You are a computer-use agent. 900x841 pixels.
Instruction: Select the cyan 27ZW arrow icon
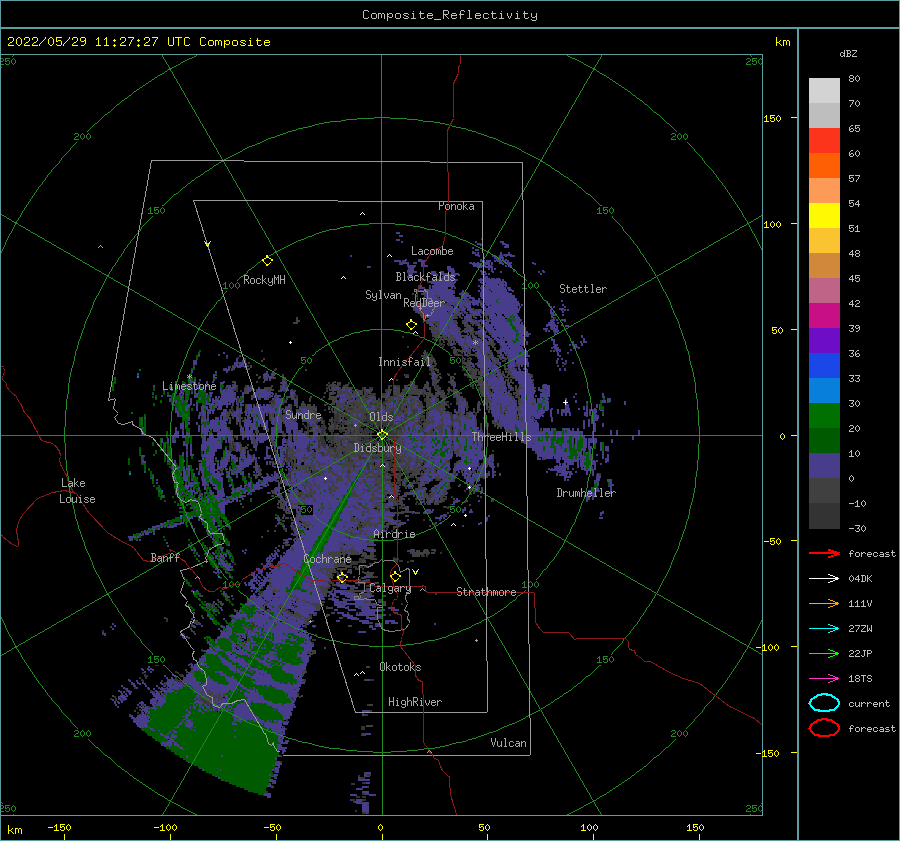tap(824, 629)
